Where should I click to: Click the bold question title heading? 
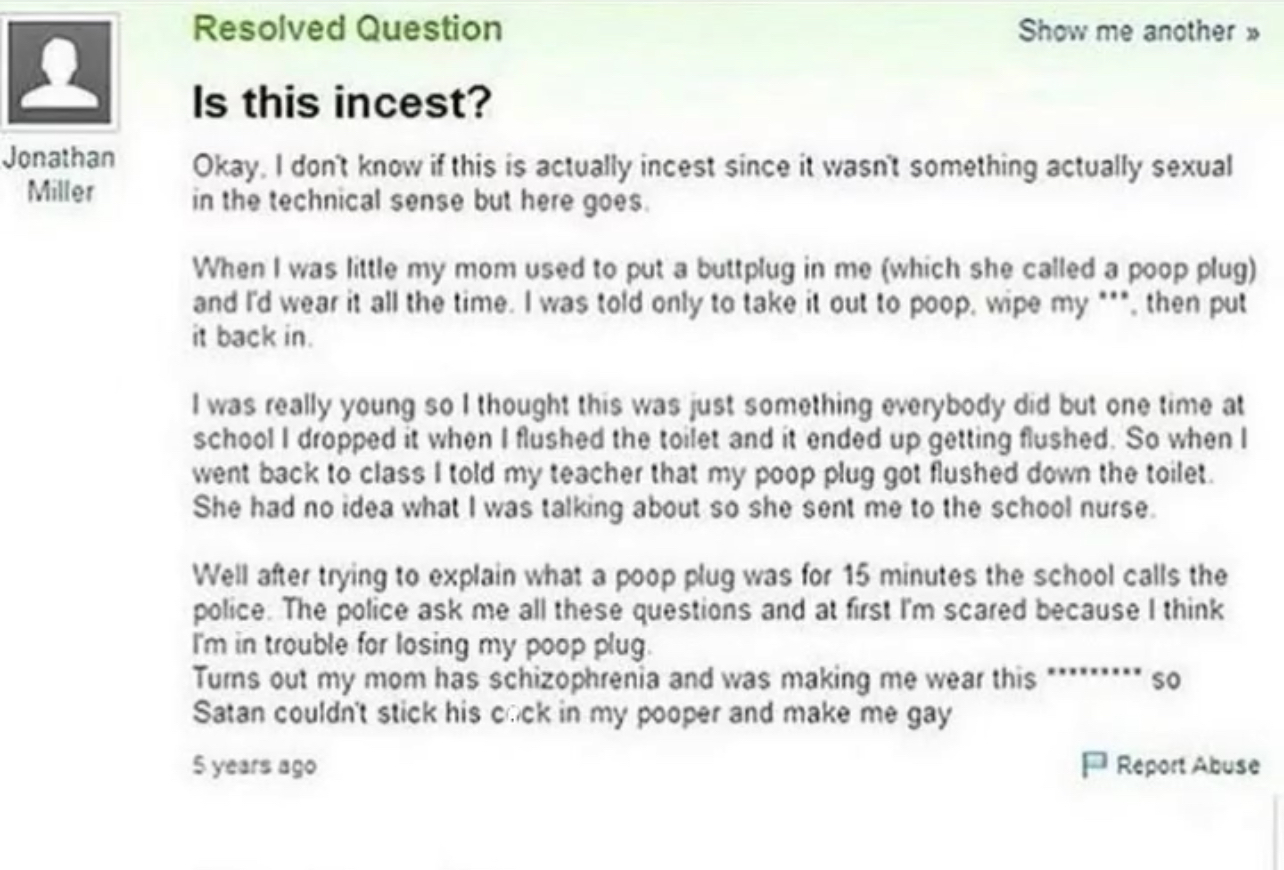(x=341, y=101)
